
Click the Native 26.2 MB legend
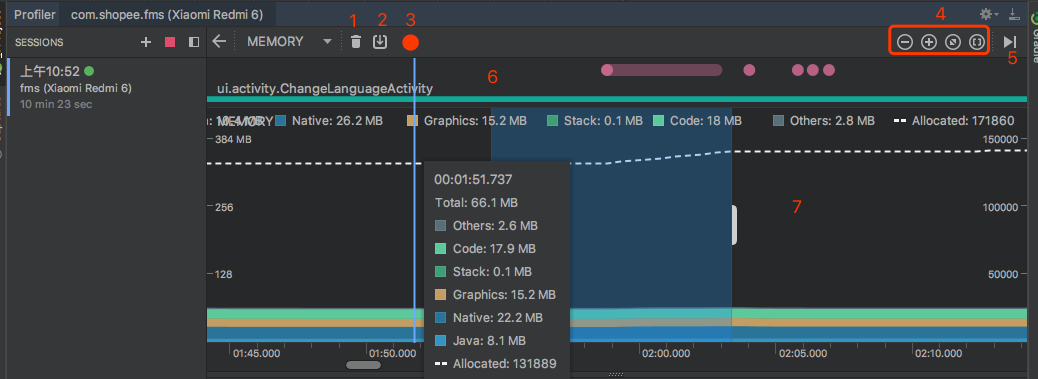330,121
